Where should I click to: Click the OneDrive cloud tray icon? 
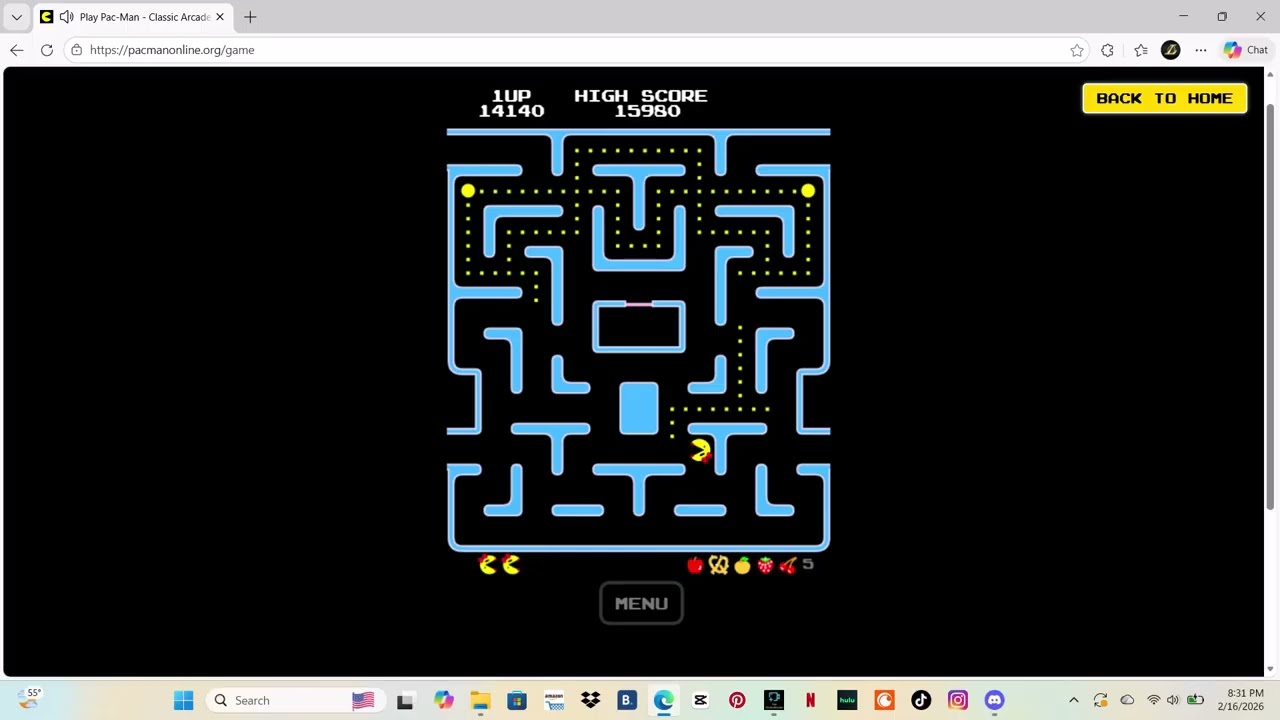coord(1127,700)
